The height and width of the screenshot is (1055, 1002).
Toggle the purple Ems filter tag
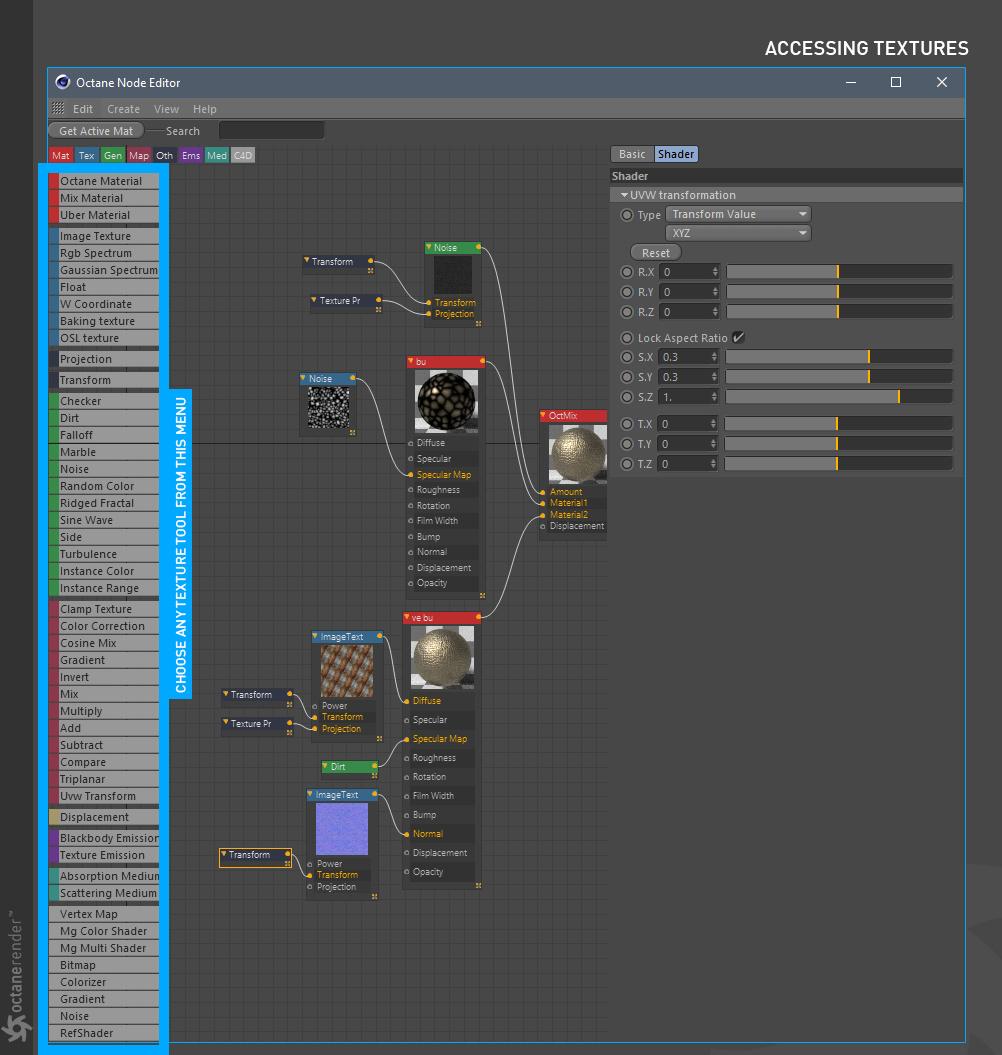[191, 155]
